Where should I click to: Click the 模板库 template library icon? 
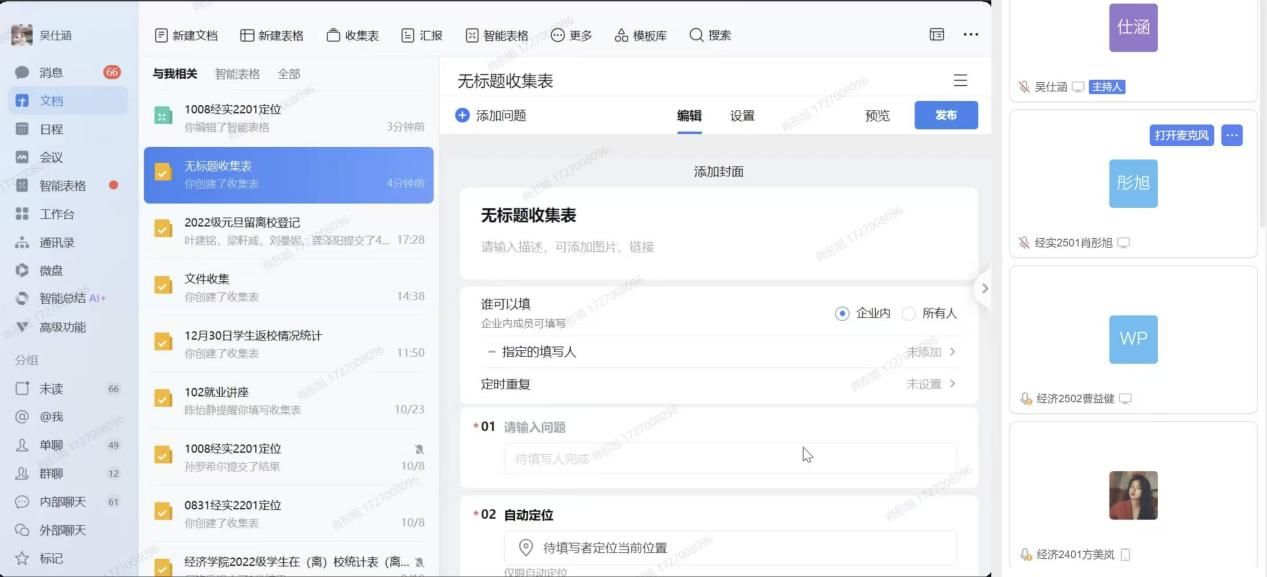pos(621,35)
